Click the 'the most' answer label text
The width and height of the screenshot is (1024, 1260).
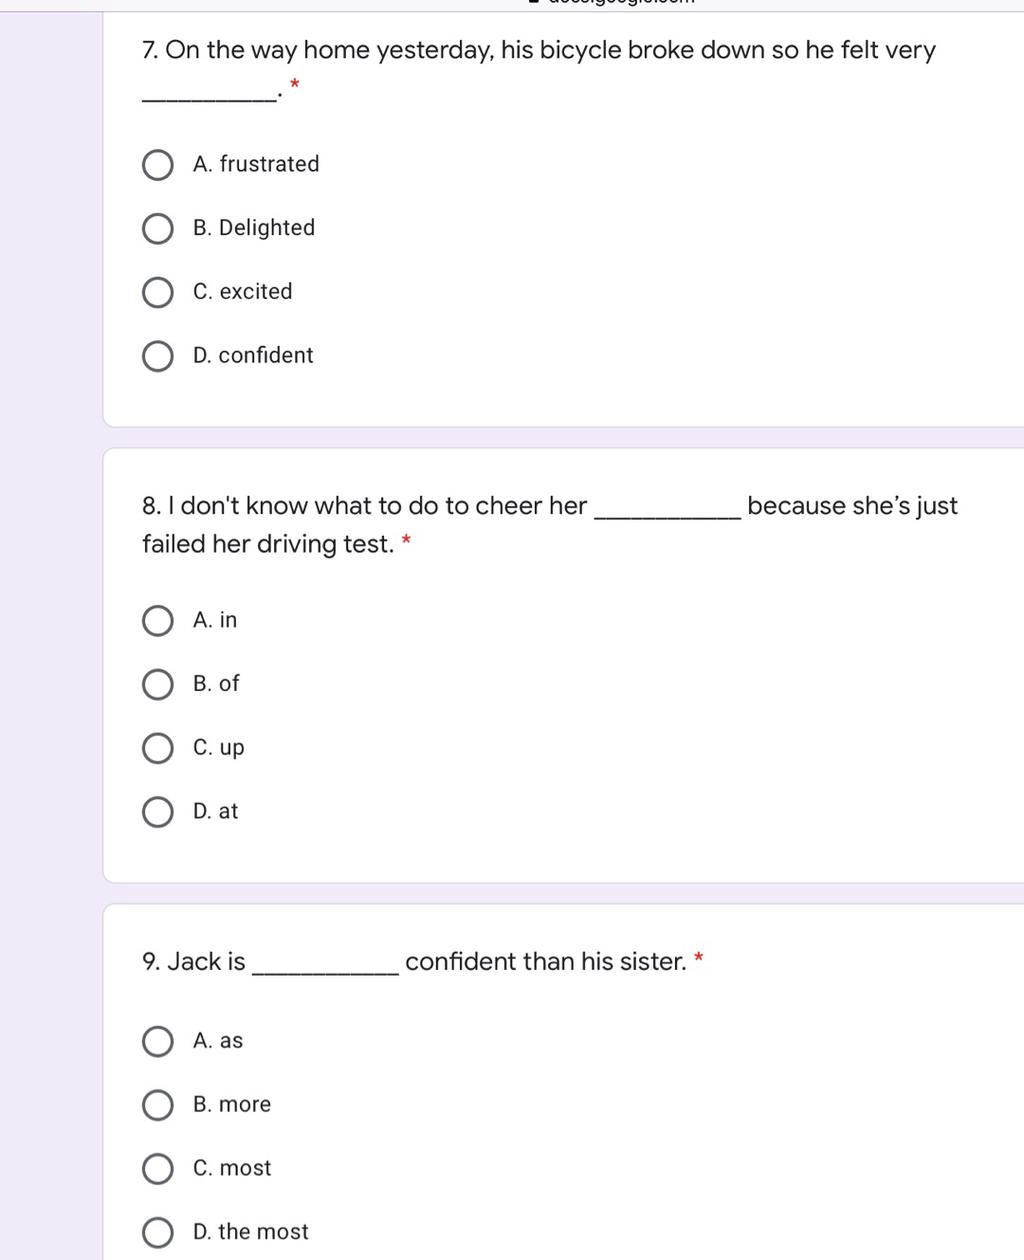pos(263,1232)
